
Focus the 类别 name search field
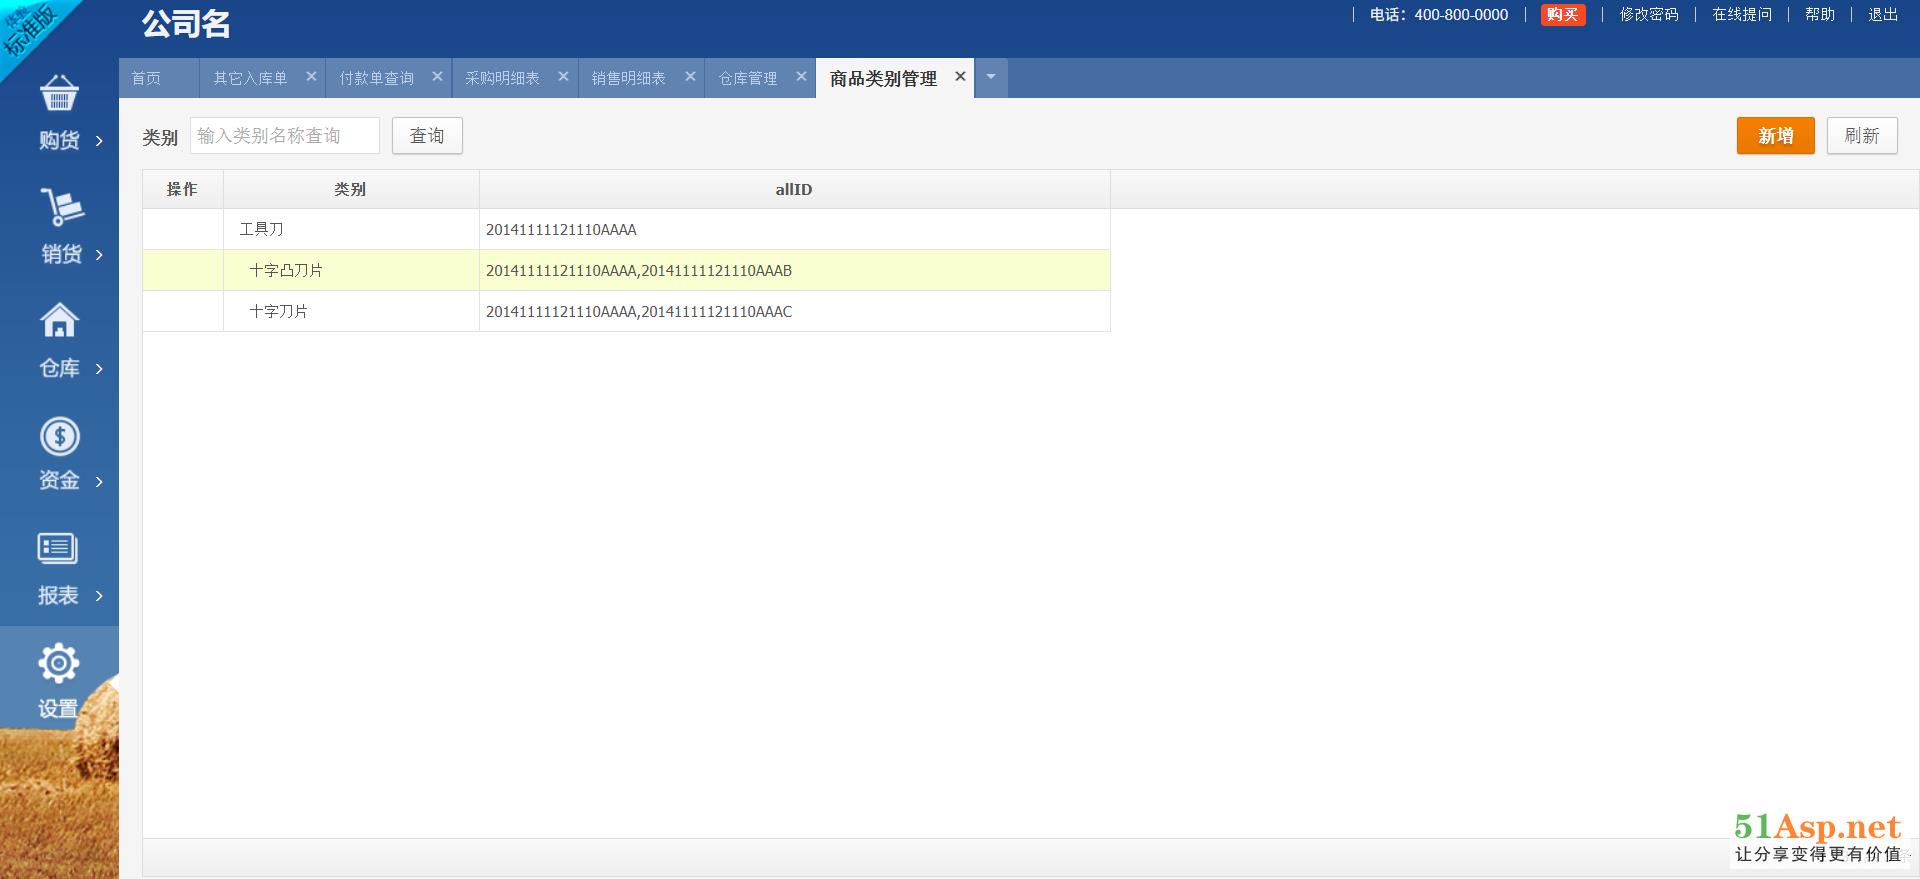[x=285, y=136]
